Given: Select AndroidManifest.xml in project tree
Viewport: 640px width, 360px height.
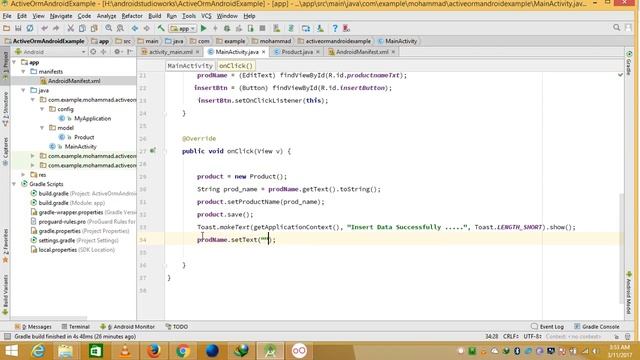Looking at the screenshot, I should [73, 81].
